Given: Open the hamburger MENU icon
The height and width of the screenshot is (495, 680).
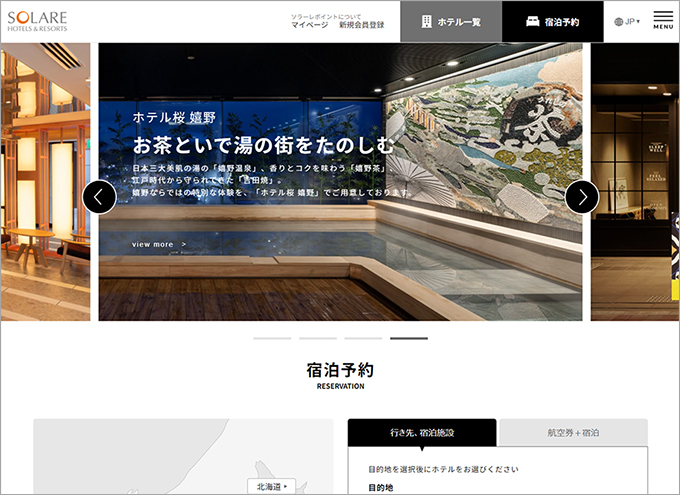Looking at the screenshot, I should pos(663,20).
